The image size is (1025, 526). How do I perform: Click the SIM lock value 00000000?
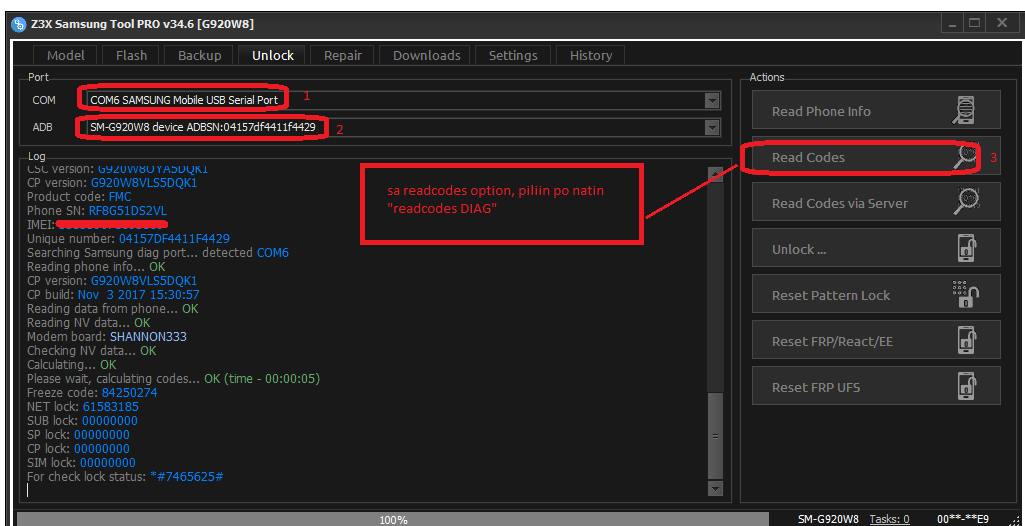coord(107,463)
